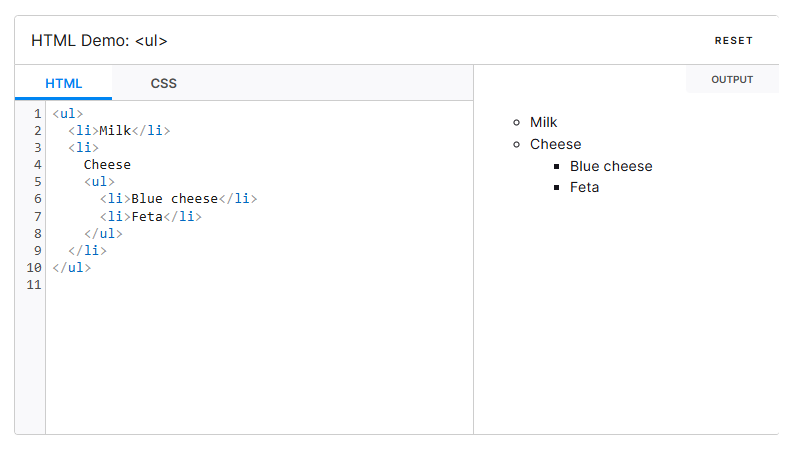Click the 'Cheese' item in the output
The width and height of the screenshot is (802, 449).
(555, 144)
